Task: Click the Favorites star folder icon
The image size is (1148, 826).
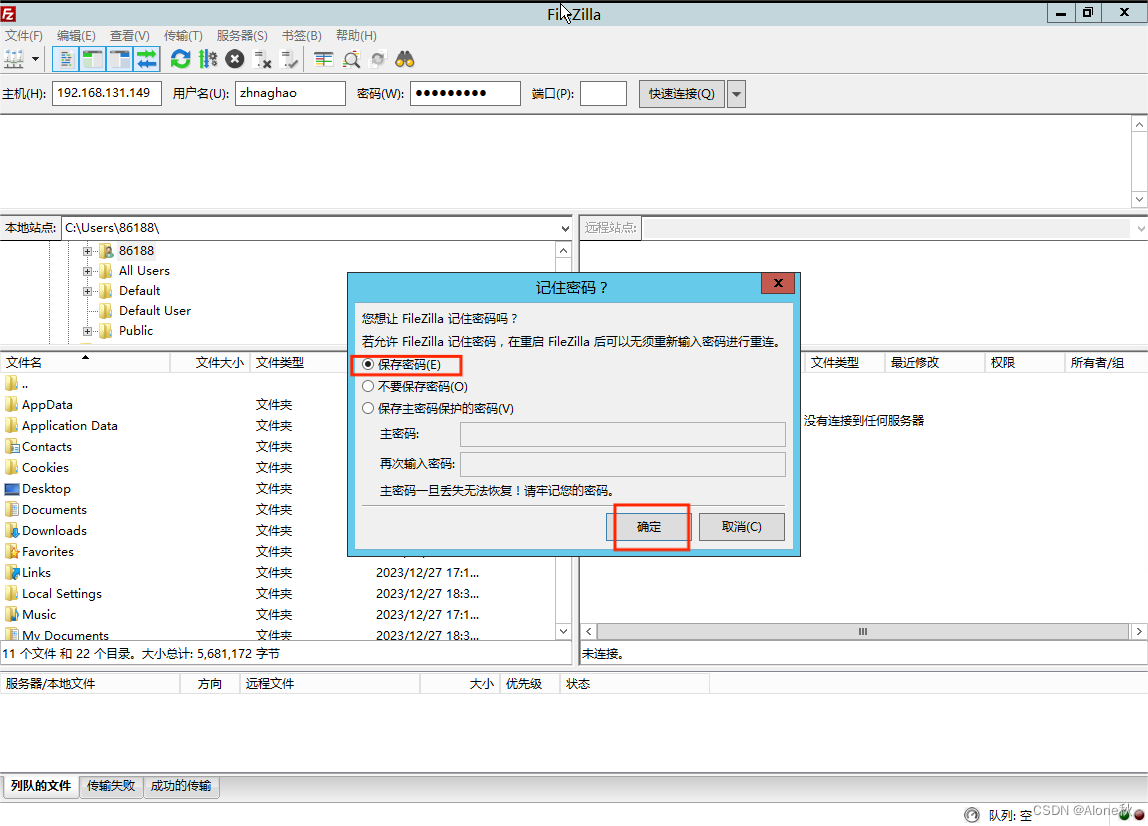Action: [x=12, y=551]
